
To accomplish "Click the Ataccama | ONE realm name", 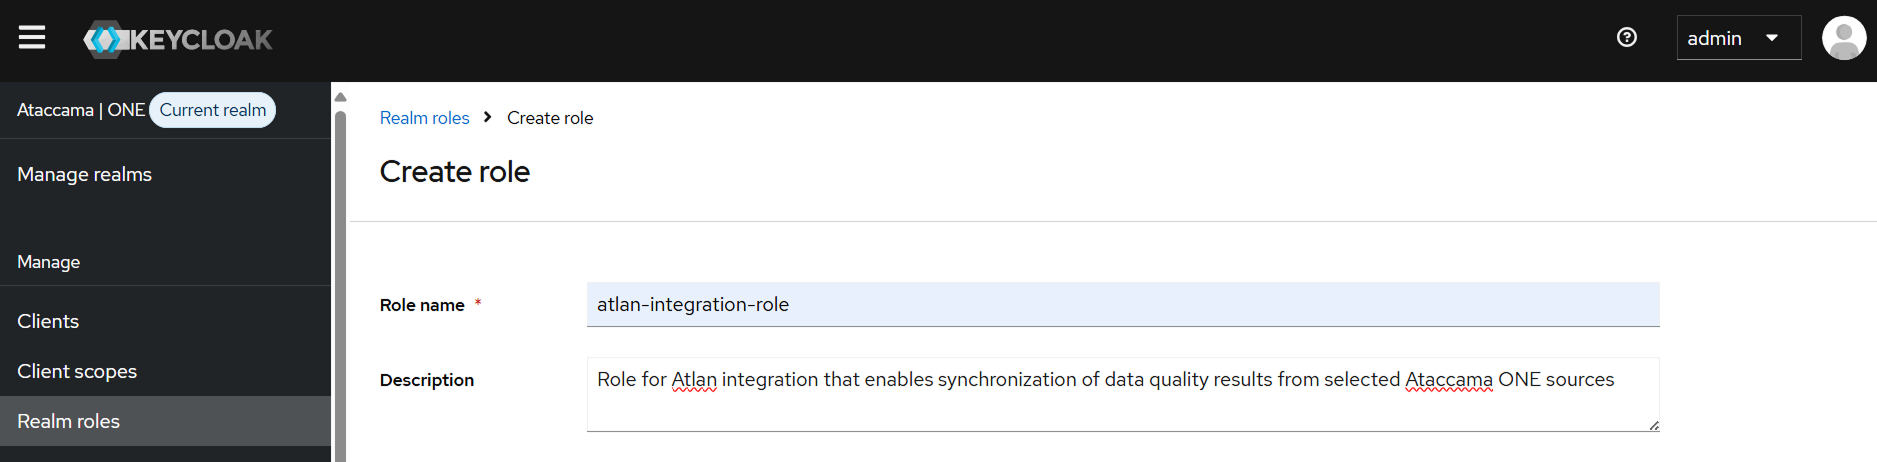I will (x=81, y=110).
